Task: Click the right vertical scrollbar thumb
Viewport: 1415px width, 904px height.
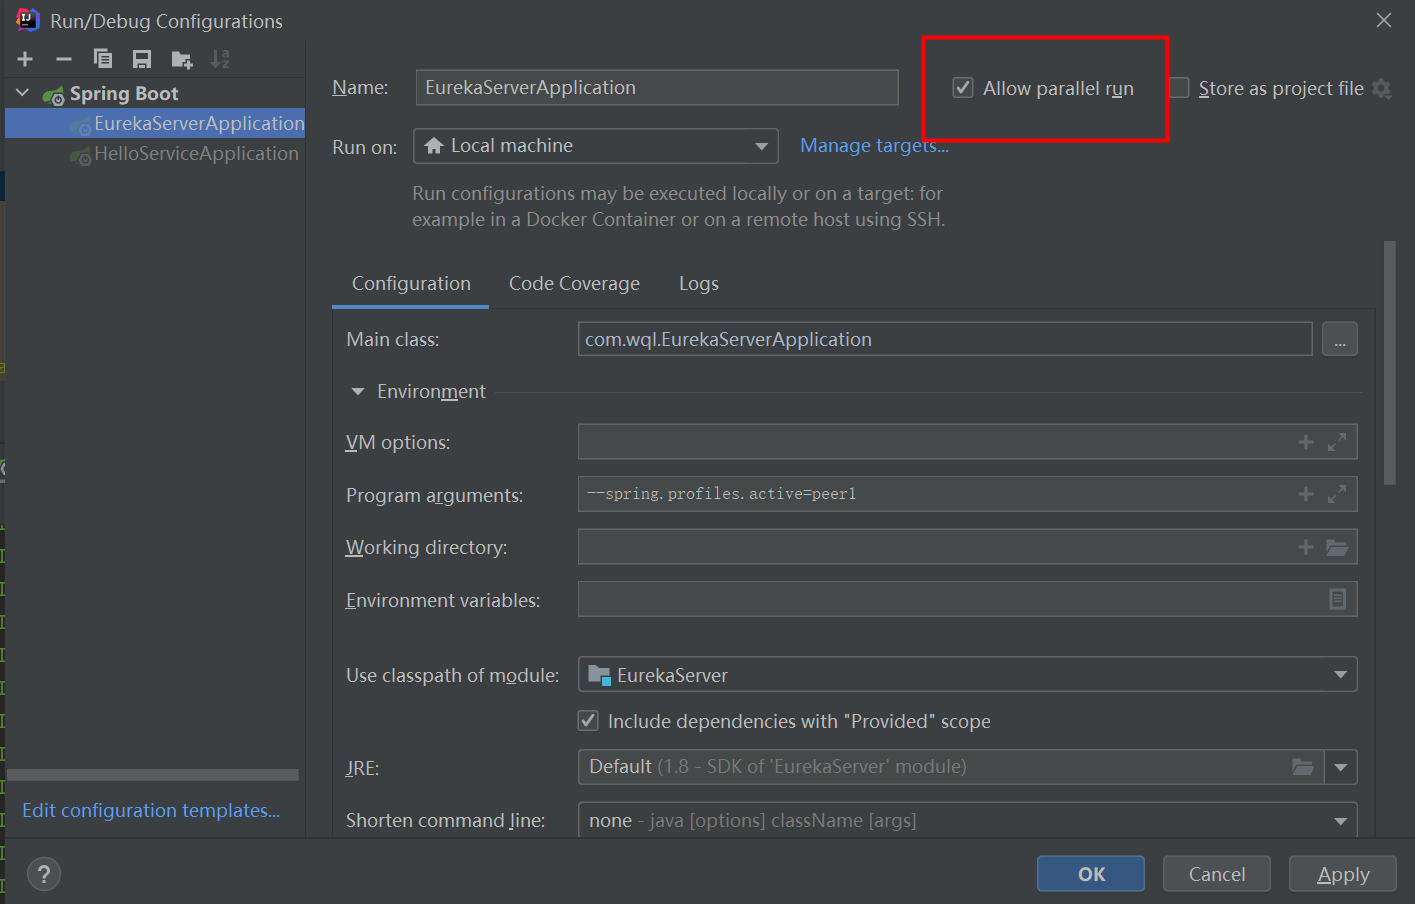Action: 1390,363
